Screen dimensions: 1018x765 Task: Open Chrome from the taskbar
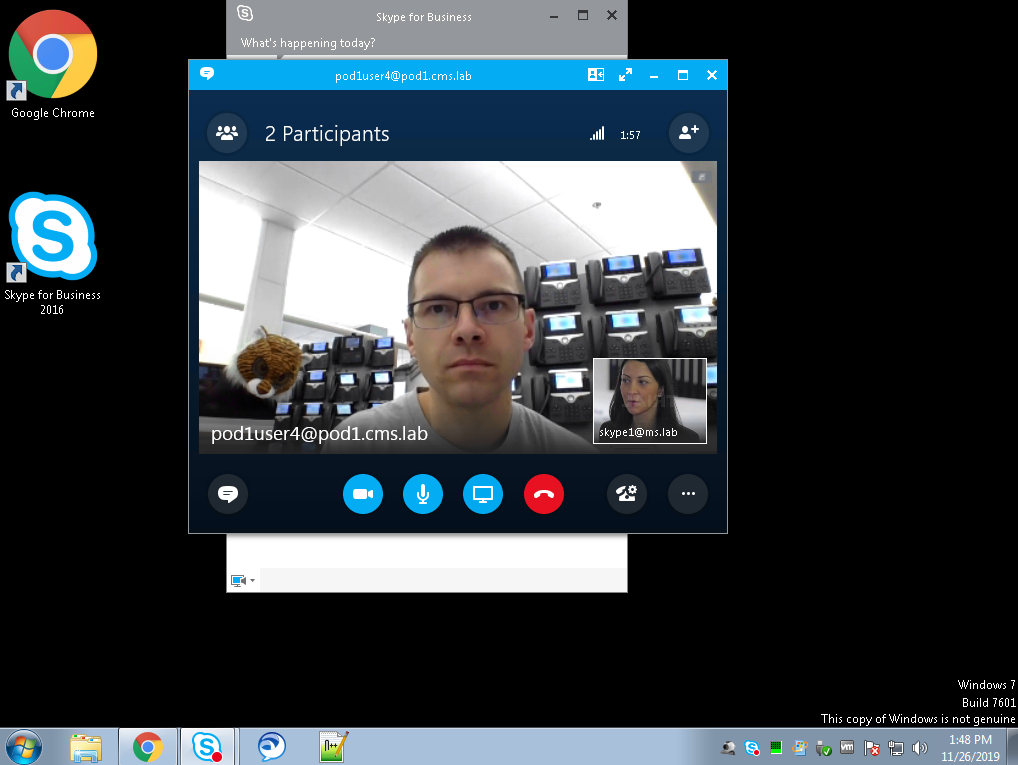(148, 747)
